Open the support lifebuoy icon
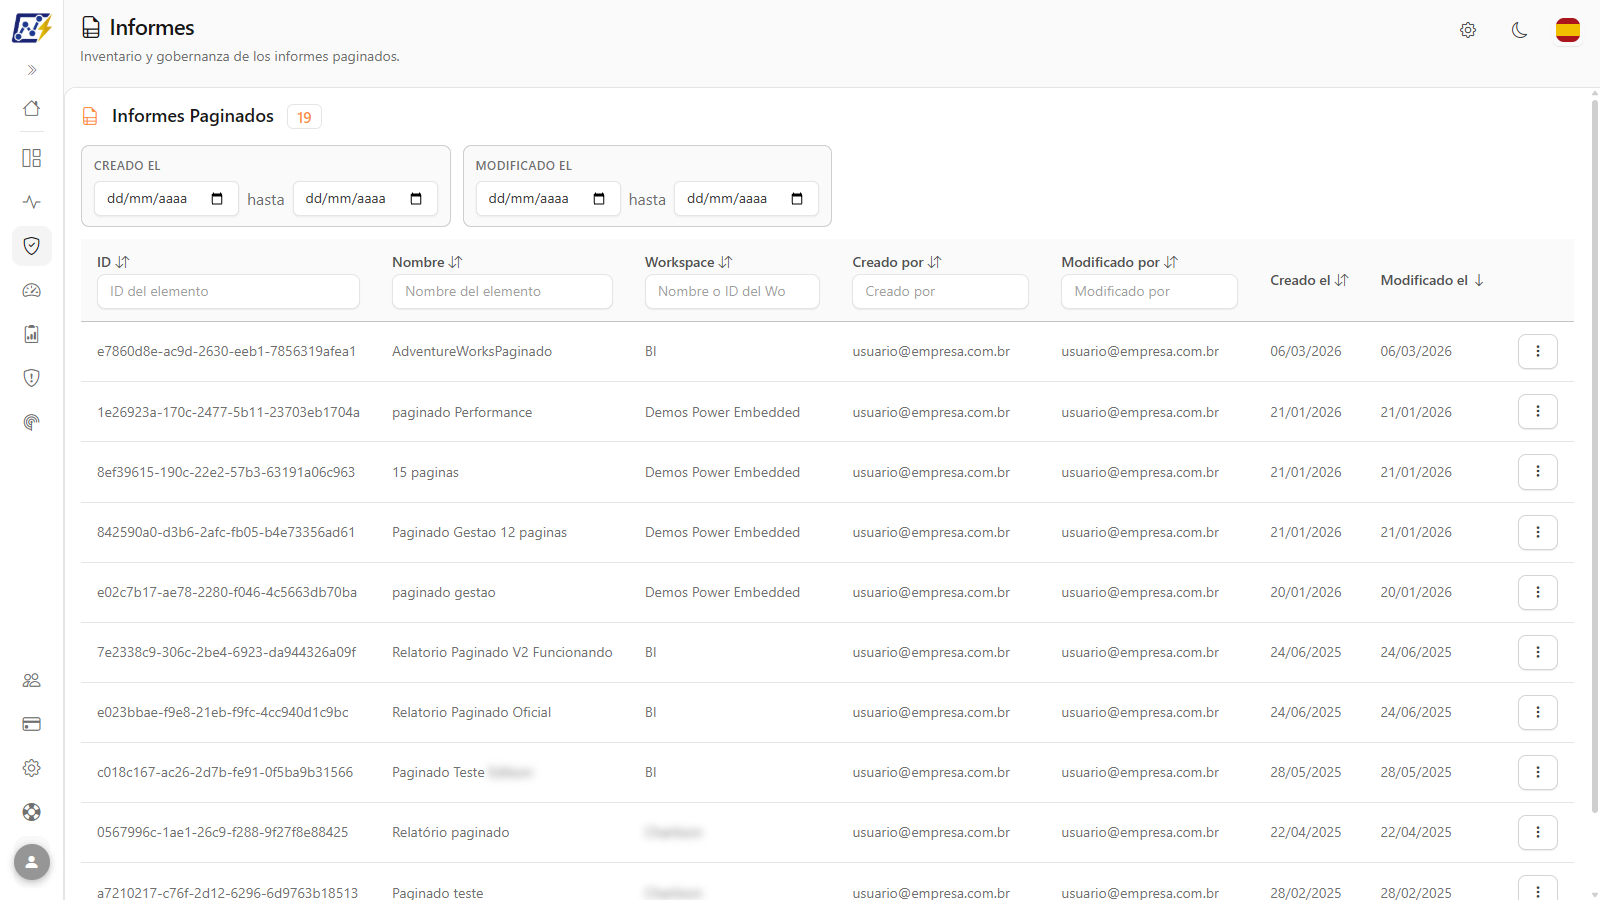Image resolution: width=1600 pixels, height=900 pixels. click(32, 812)
